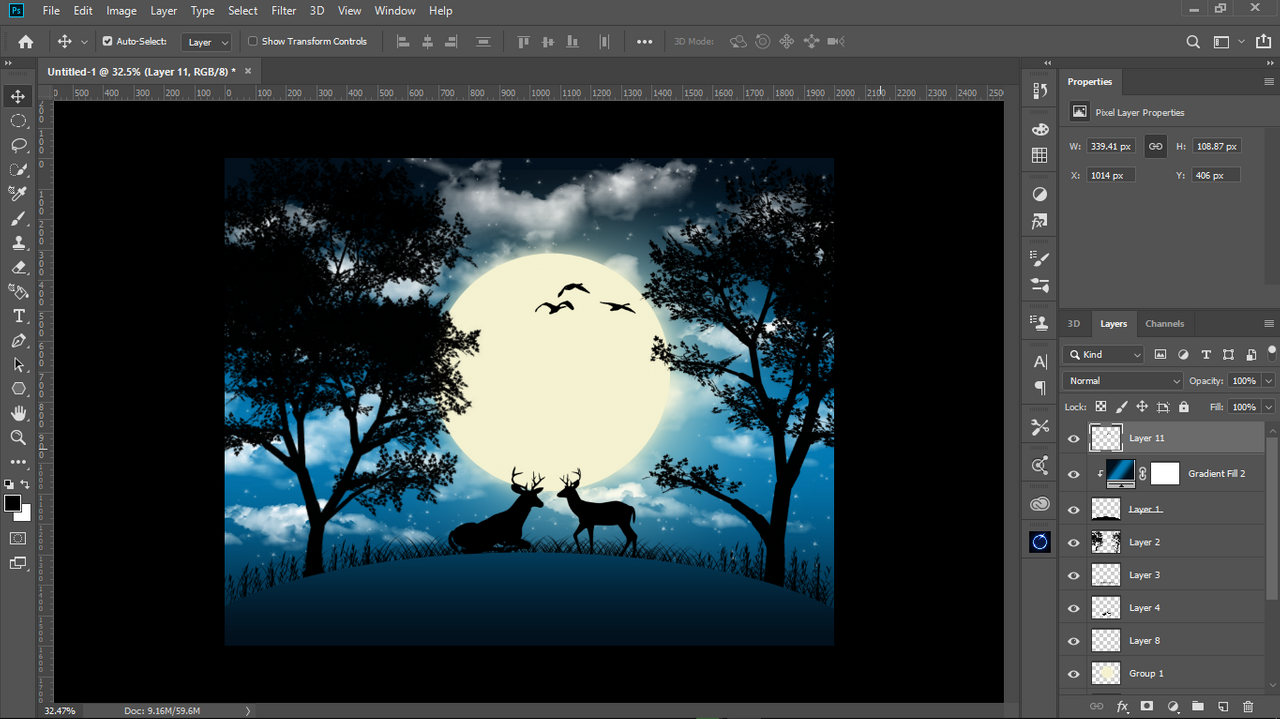Open the Adjustments panel icon
Screen dimensions: 1280x719
[x=1040, y=194]
